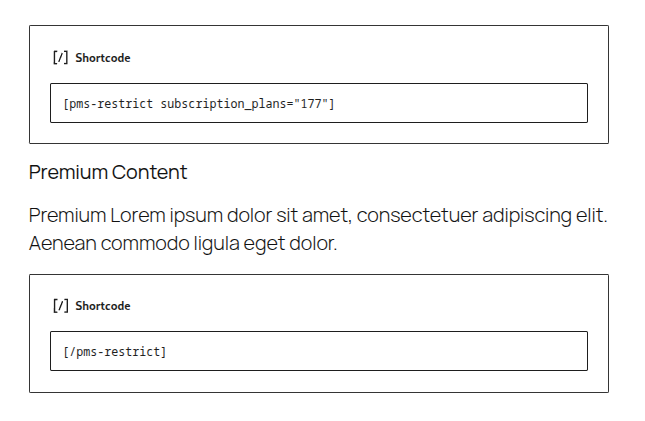Image resolution: width=645 pixels, height=421 pixels.
Task: Focus the shortcode field containing [/pms-restrict]
Action: pyautogui.click(x=319, y=351)
